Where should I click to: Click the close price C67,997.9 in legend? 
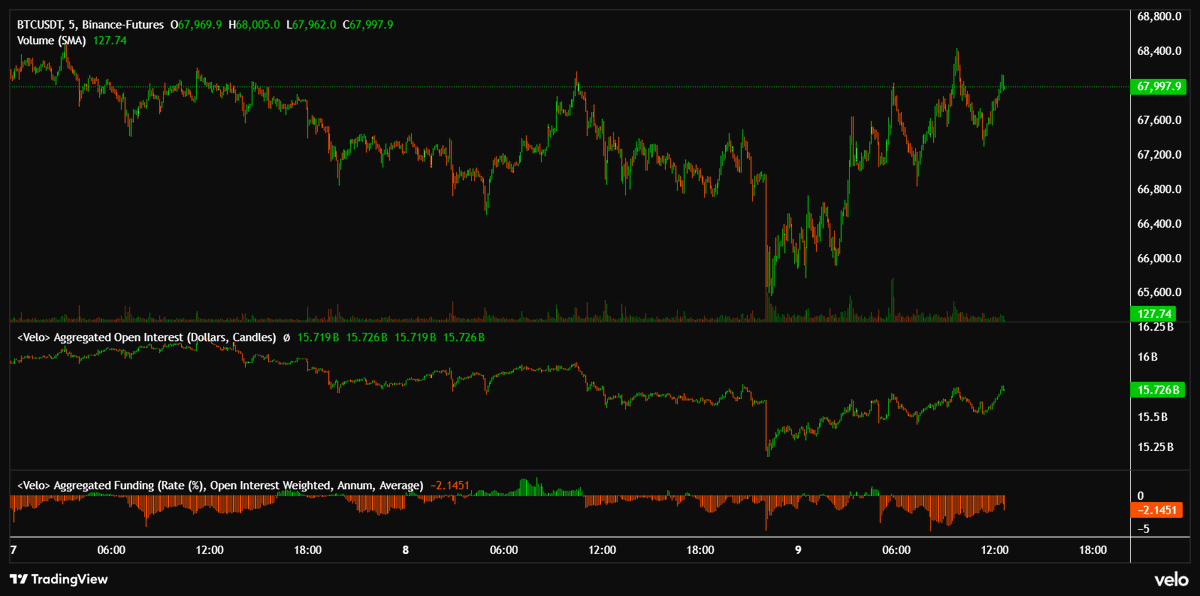(x=370, y=23)
